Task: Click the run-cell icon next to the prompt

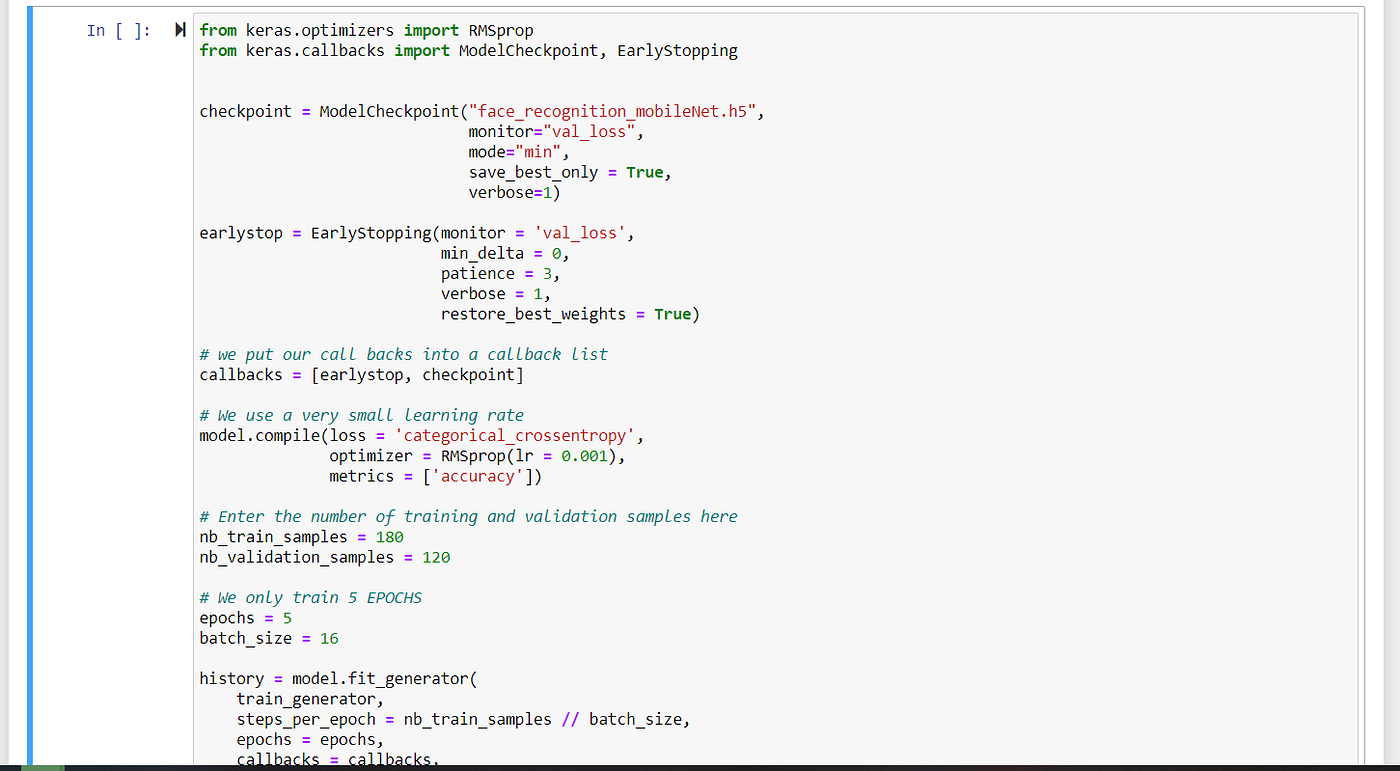Action: 180,29
